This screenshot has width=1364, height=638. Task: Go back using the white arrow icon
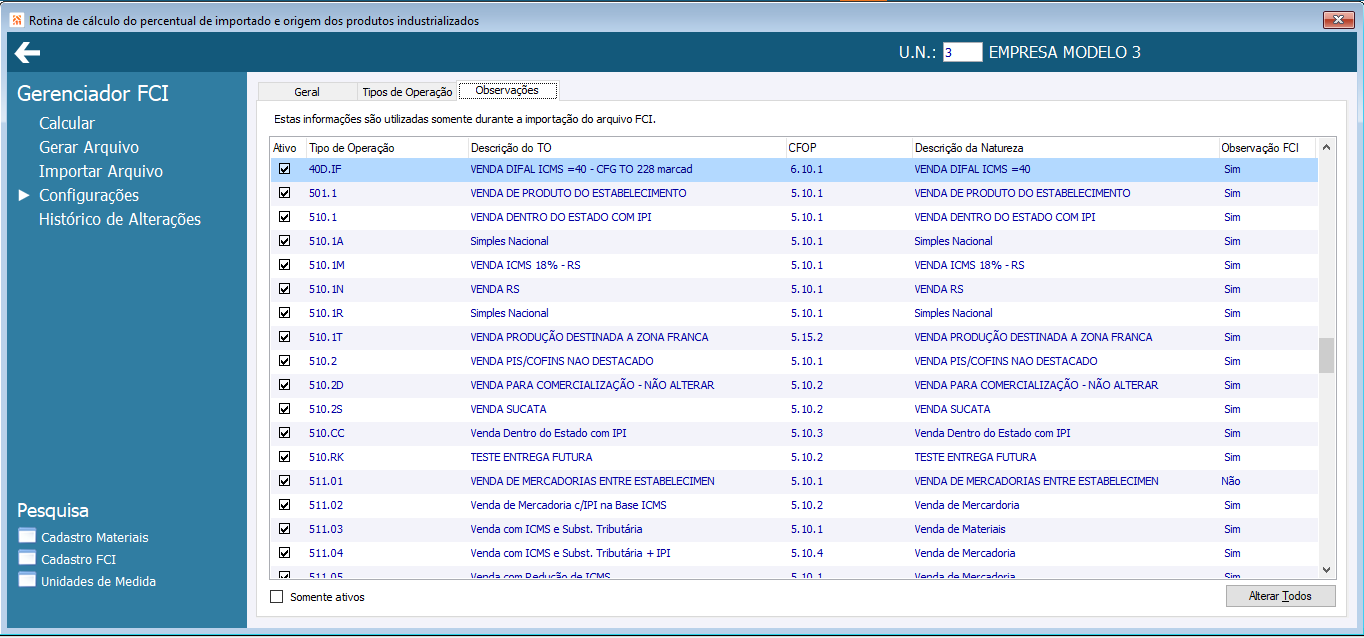tap(27, 53)
